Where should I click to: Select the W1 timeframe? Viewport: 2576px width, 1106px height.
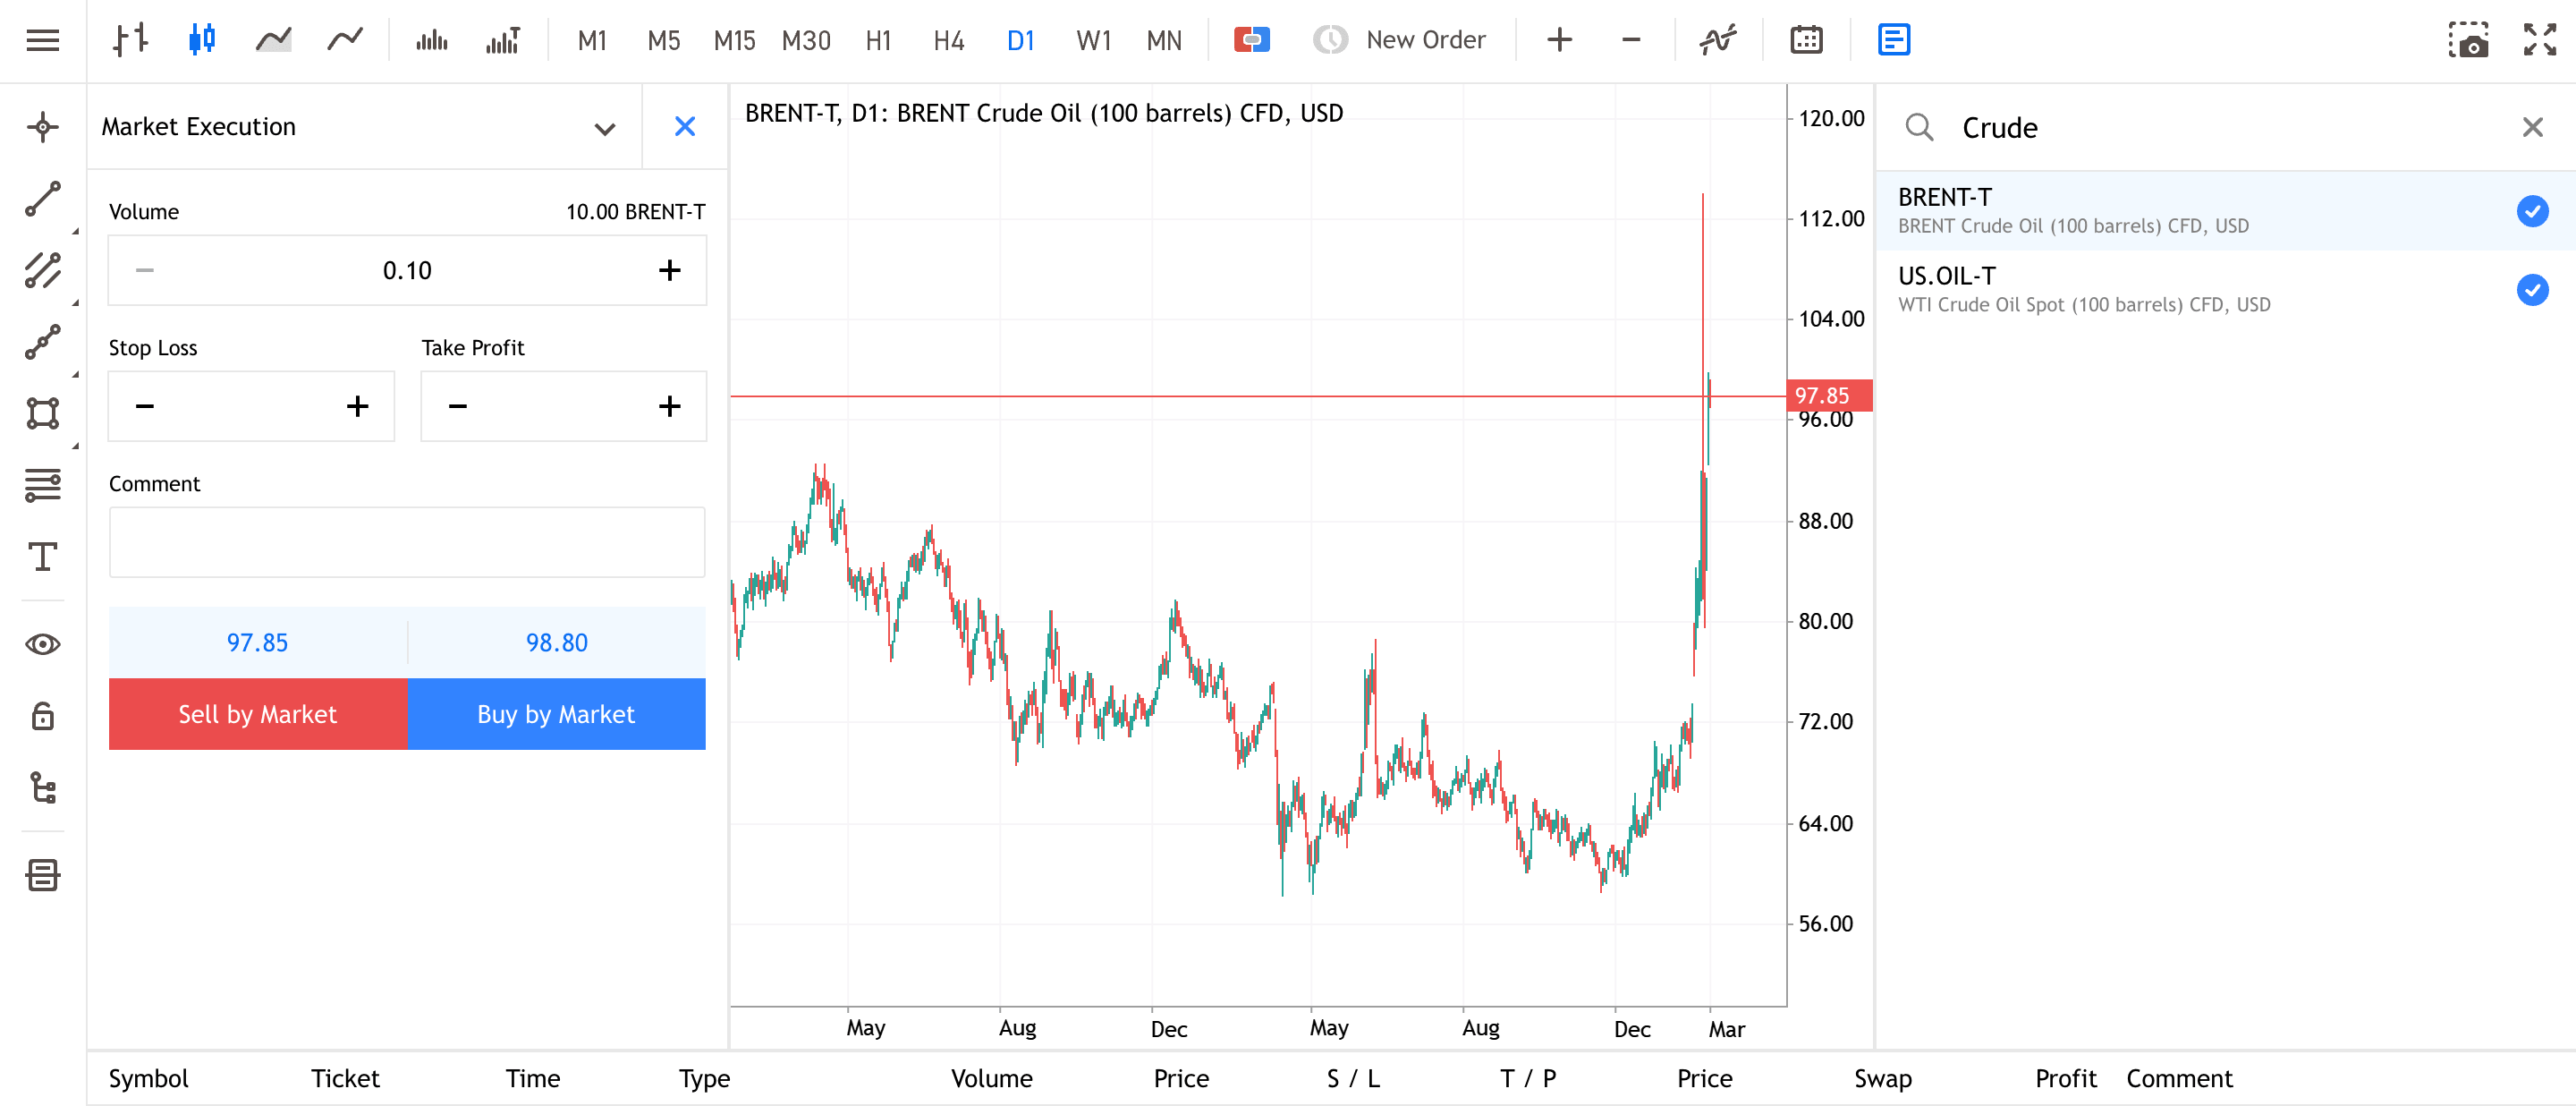[1093, 40]
